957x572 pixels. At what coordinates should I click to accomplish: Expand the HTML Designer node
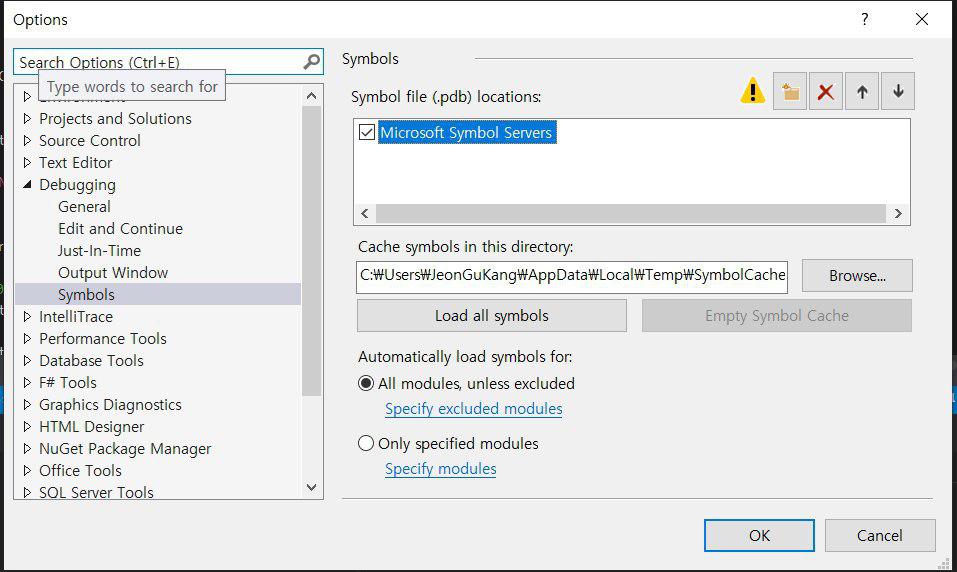(x=27, y=426)
